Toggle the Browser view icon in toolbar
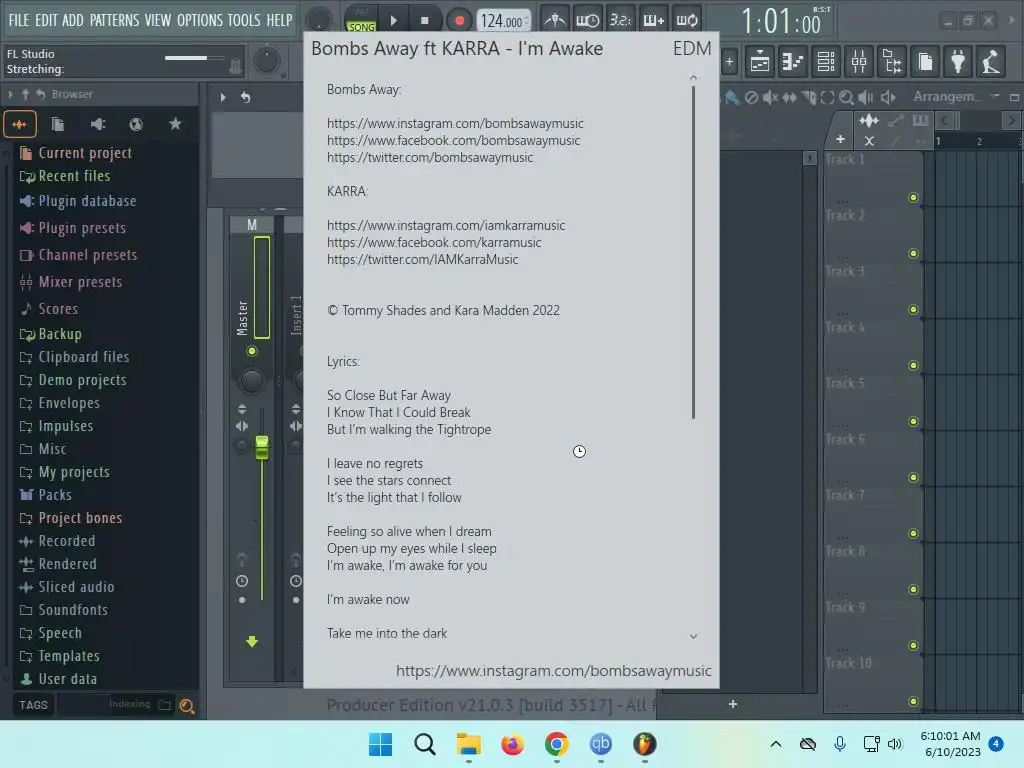The height and width of the screenshot is (768, 1024). [892, 62]
